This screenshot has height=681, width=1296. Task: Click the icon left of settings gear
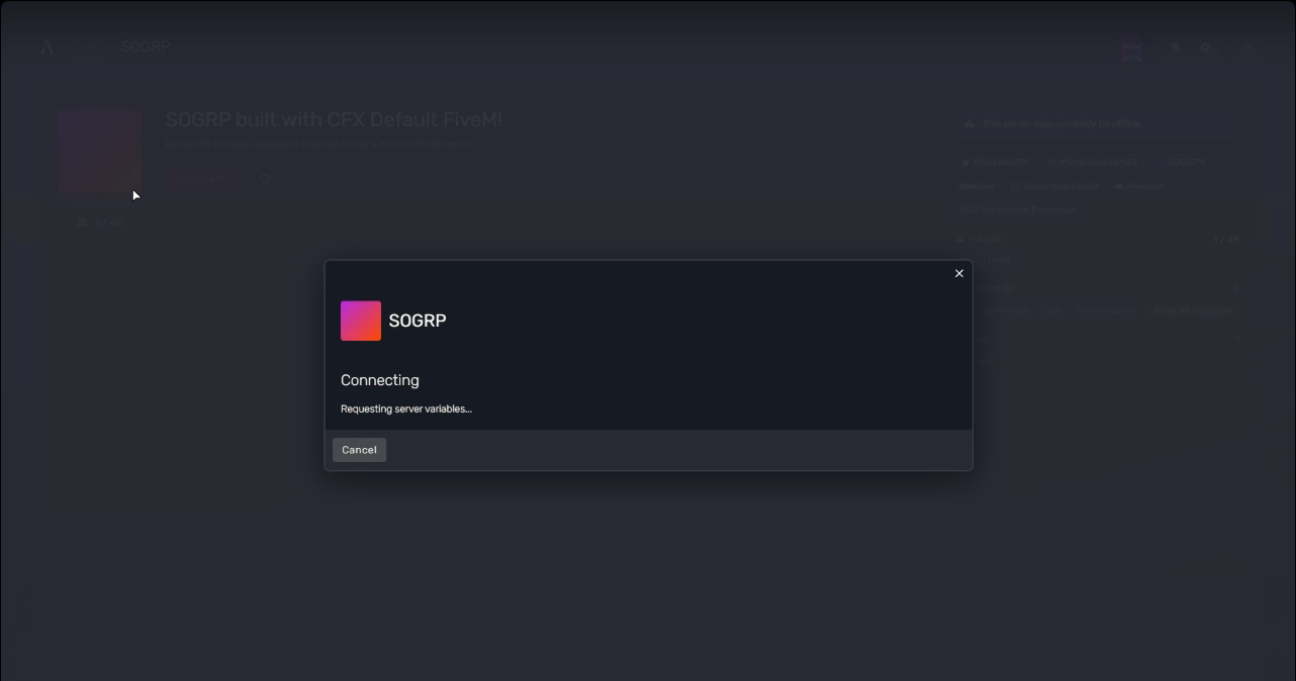click(1176, 48)
